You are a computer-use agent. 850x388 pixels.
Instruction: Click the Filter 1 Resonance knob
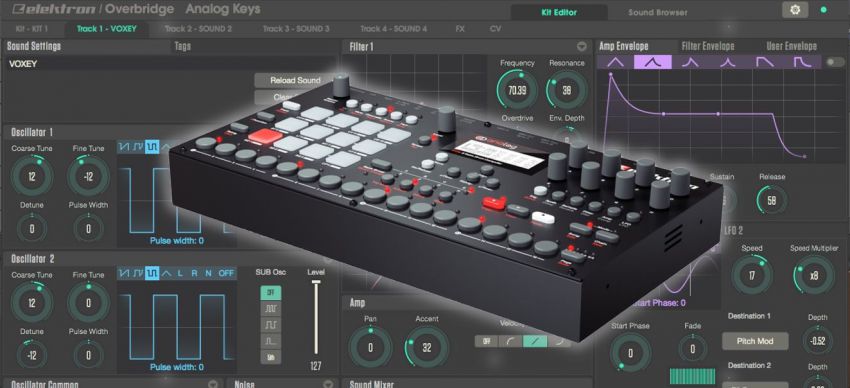tap(567, 90)
